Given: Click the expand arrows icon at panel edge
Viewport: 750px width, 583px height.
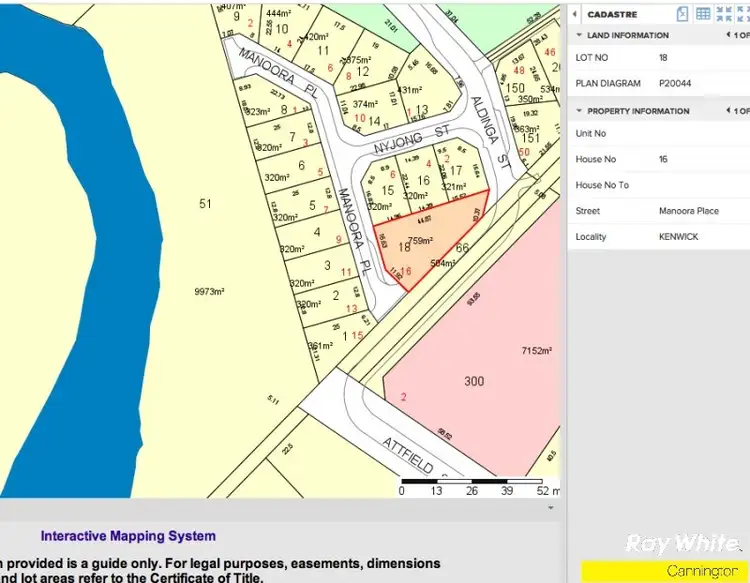Looking at the screenshot, I should pyautogui.click(x=743, y=14).
